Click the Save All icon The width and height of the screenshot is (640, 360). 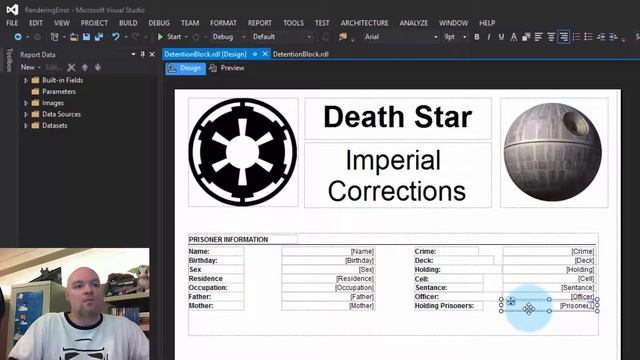[99, 37]
